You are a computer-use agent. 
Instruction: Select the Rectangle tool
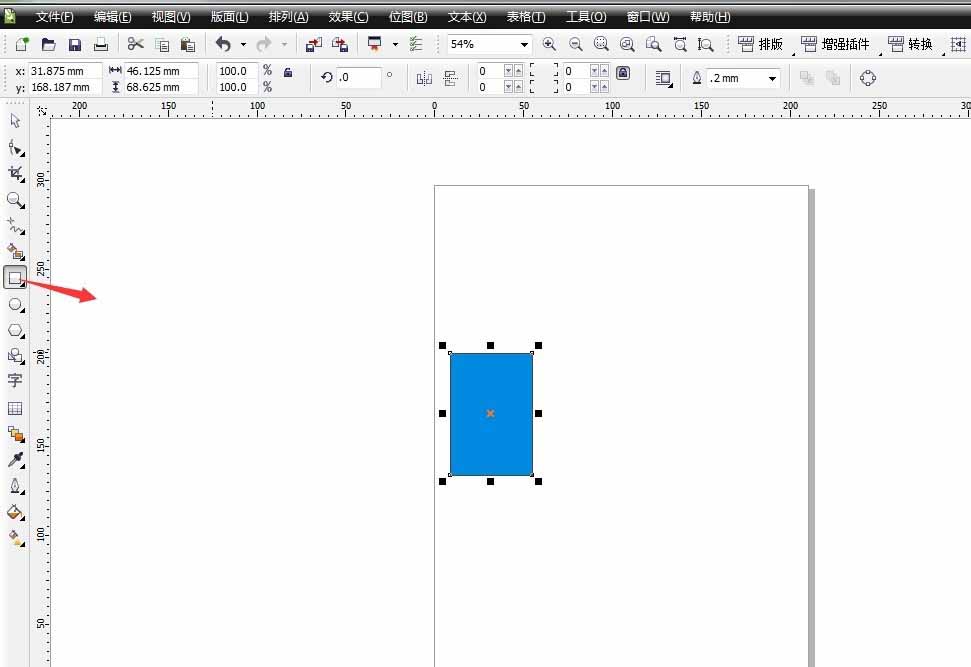coord(15,278)
